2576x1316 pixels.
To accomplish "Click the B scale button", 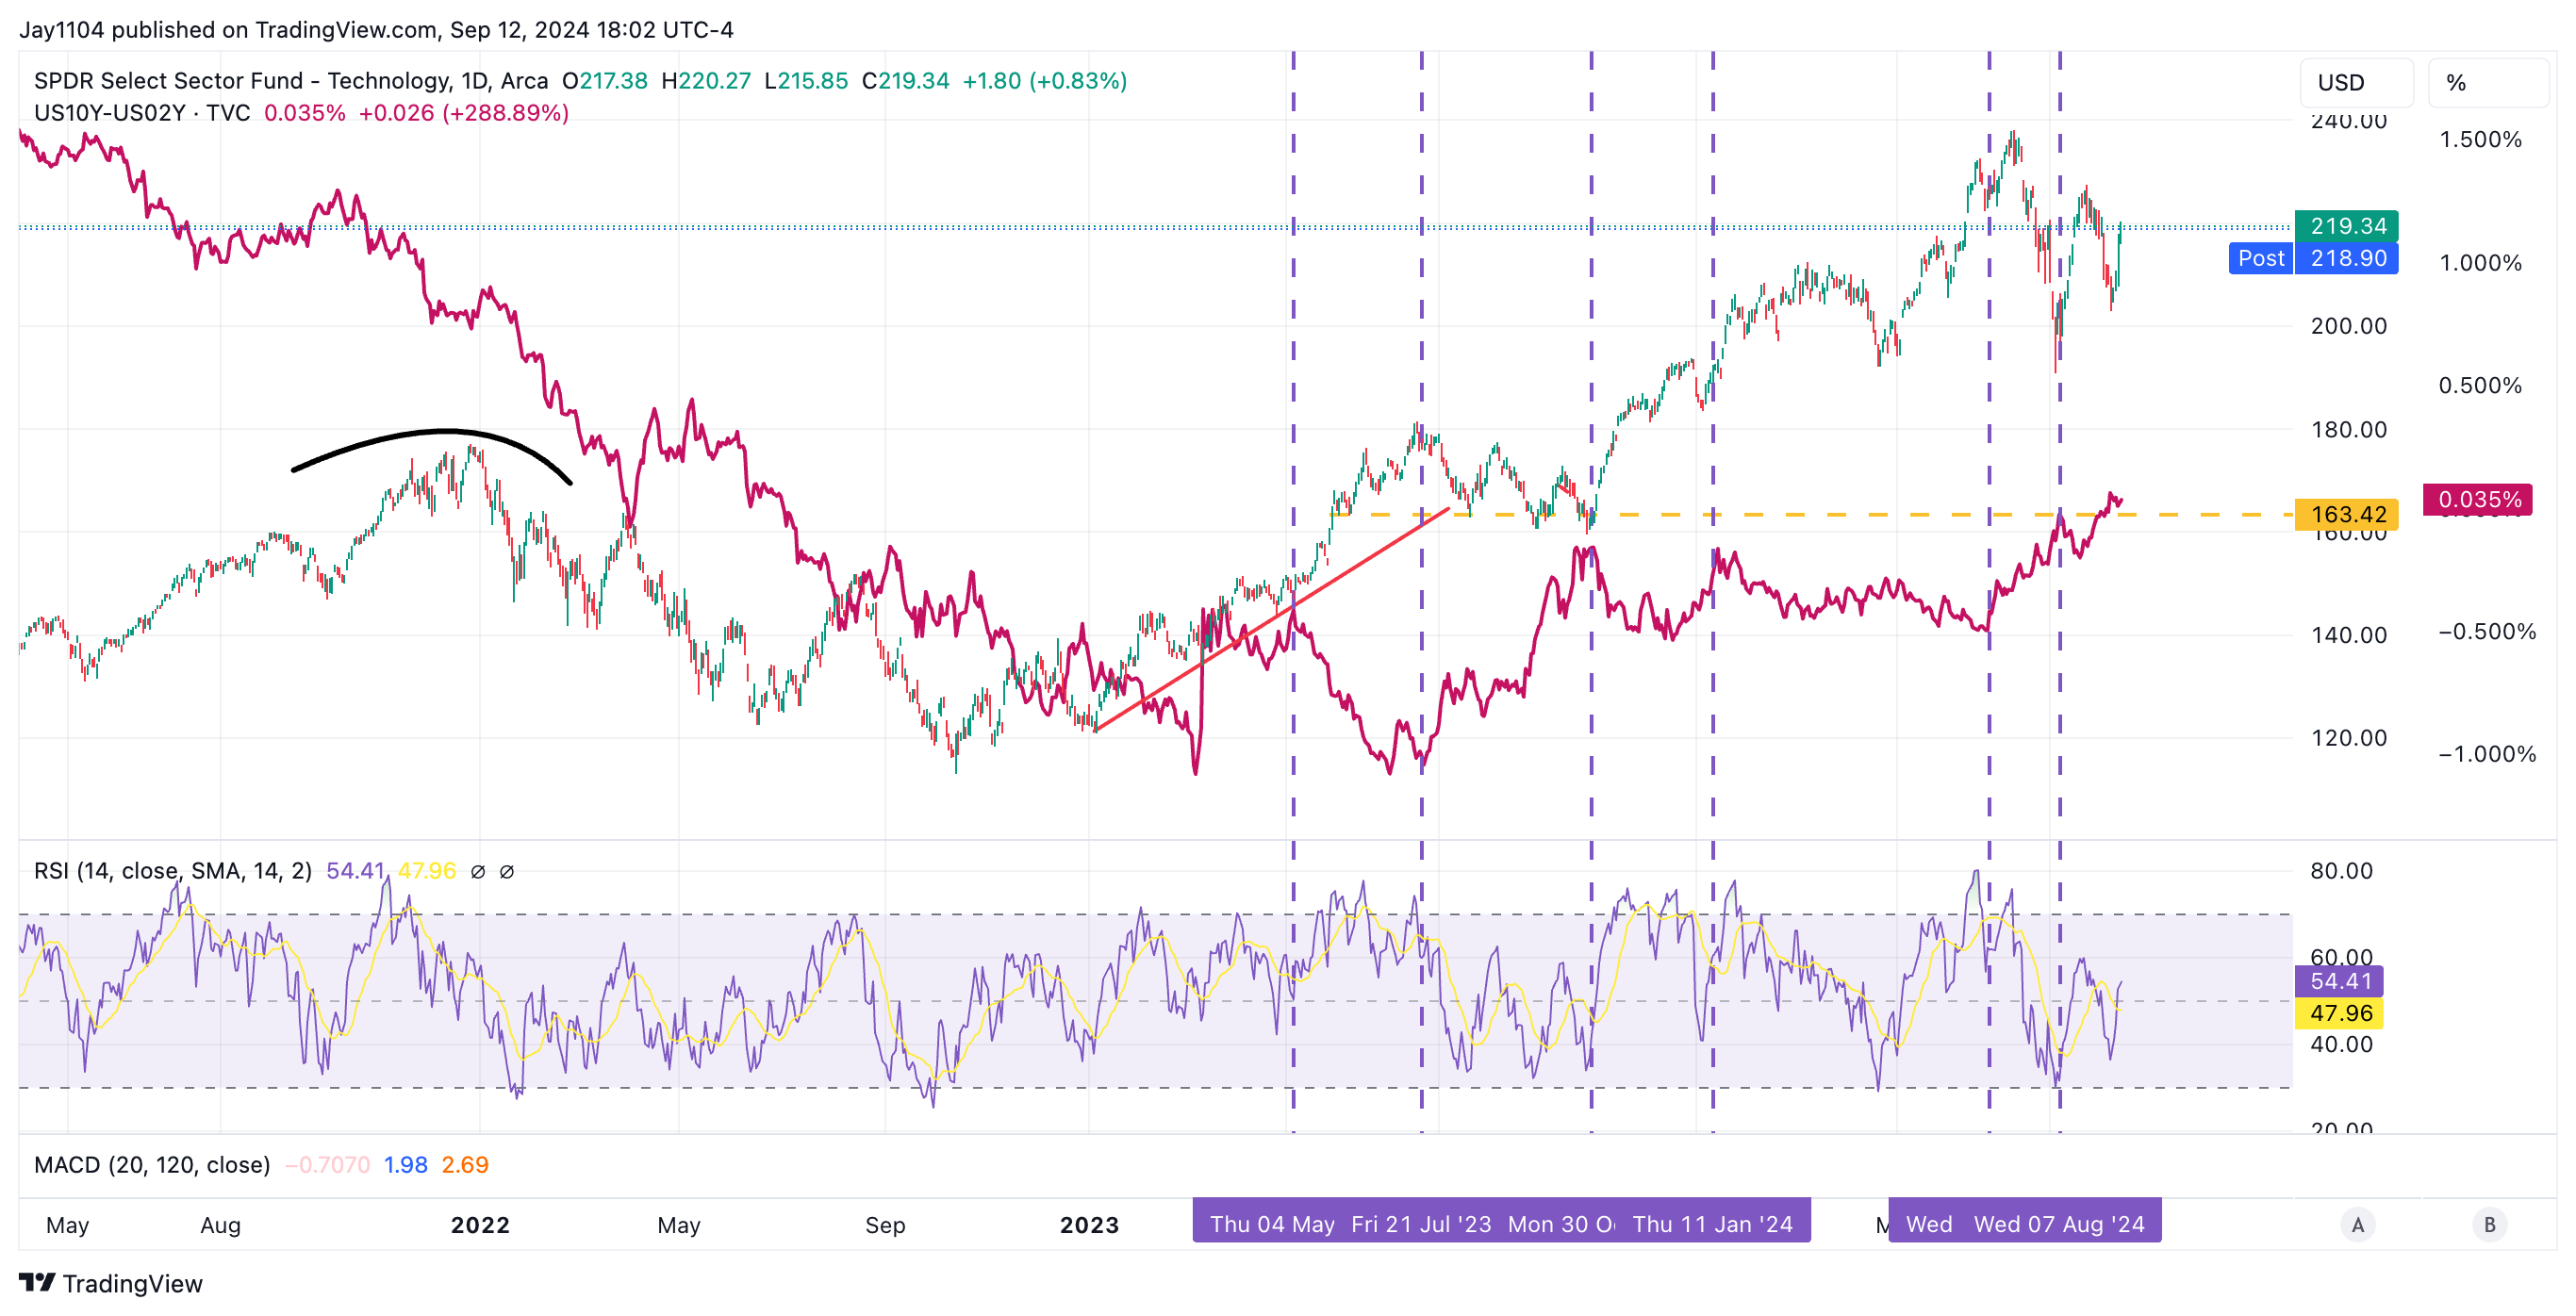I will tap(2489, 1225).
